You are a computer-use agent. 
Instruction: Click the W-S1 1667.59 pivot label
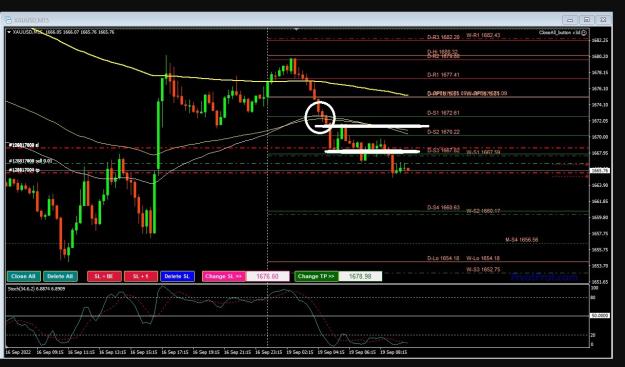[x=483, y=152]
